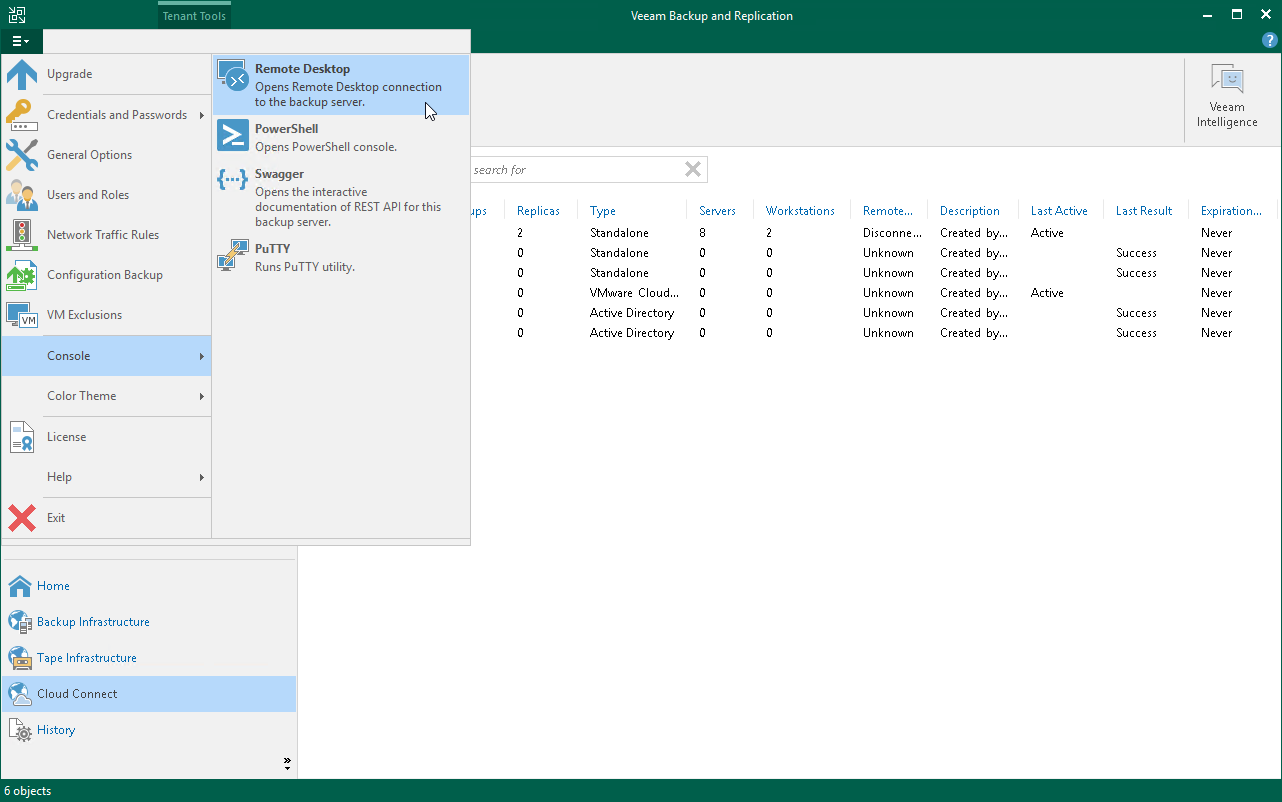
Task: Open Network Traffic Rules icon
Action: 22,235
